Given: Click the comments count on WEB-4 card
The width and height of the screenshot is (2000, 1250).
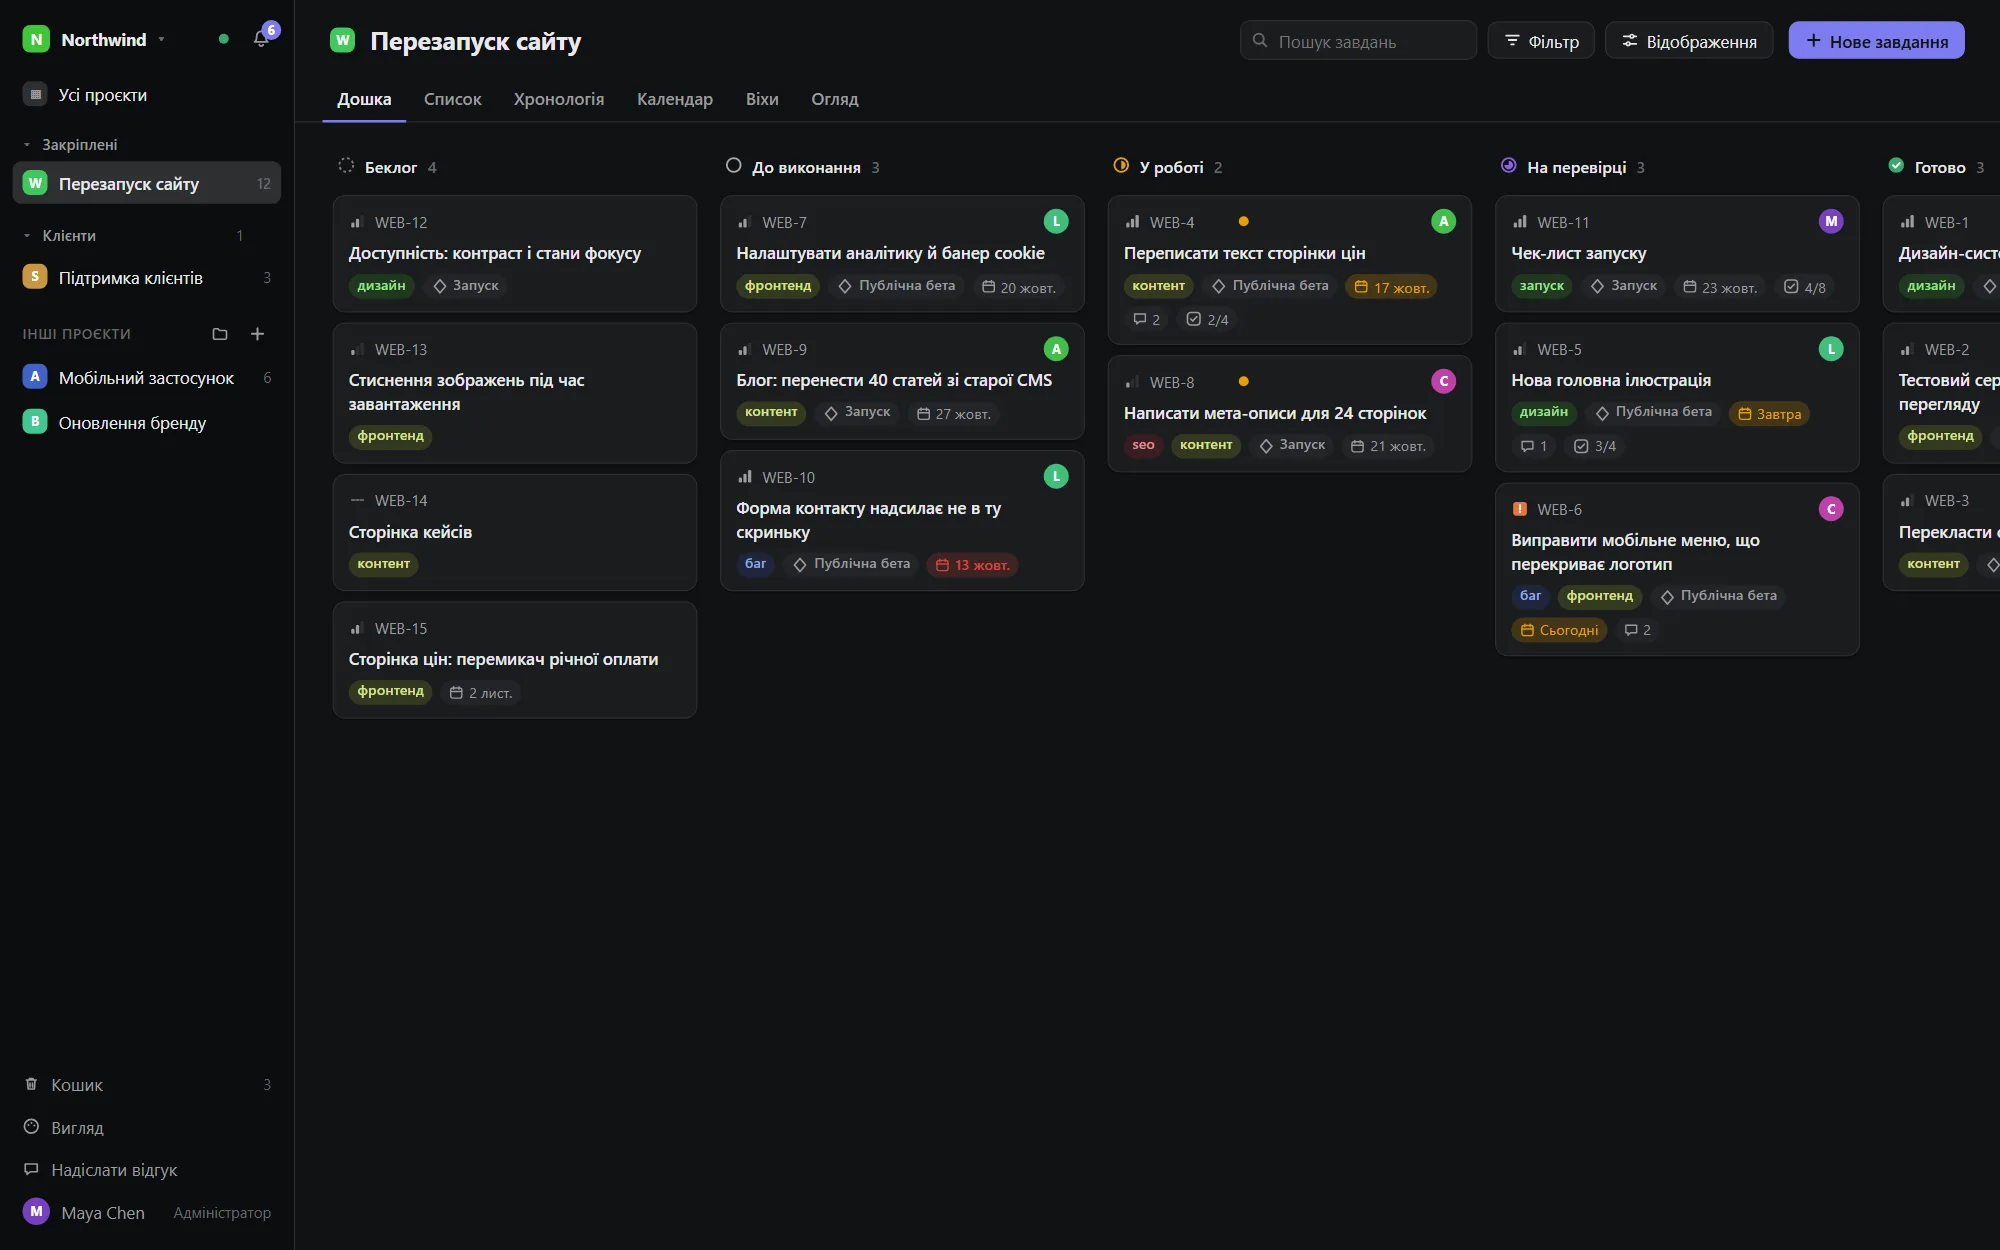Looking at the screenshot, I should [x=1146, y=320].
